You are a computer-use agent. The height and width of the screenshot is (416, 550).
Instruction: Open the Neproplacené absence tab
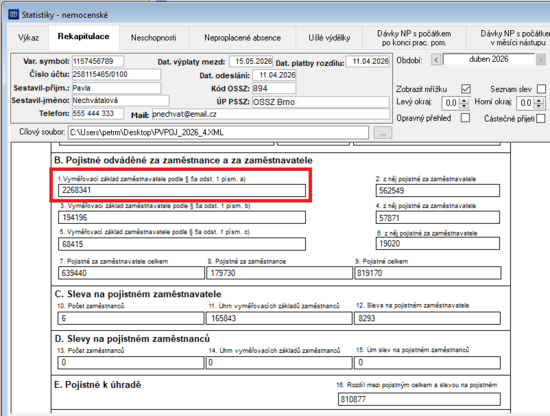pyautogui.click(x=242, y=38)
